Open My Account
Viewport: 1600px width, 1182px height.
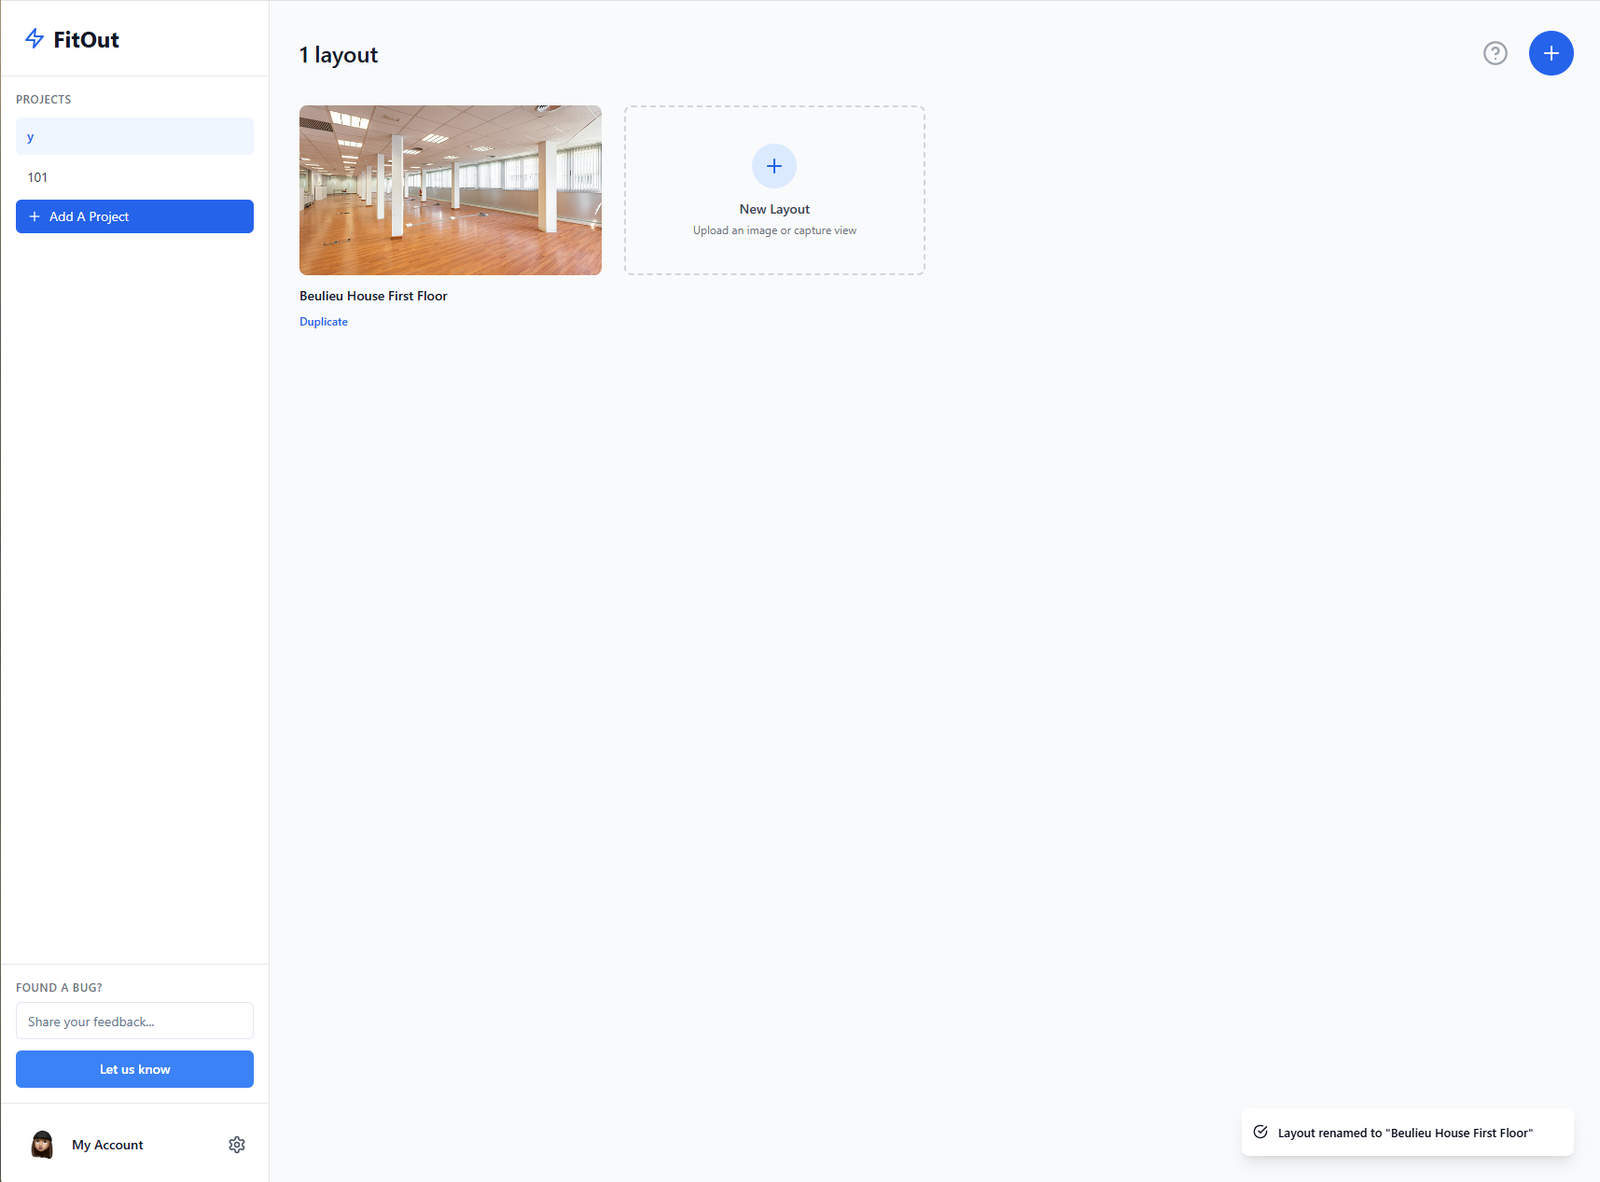(107, 1145)
